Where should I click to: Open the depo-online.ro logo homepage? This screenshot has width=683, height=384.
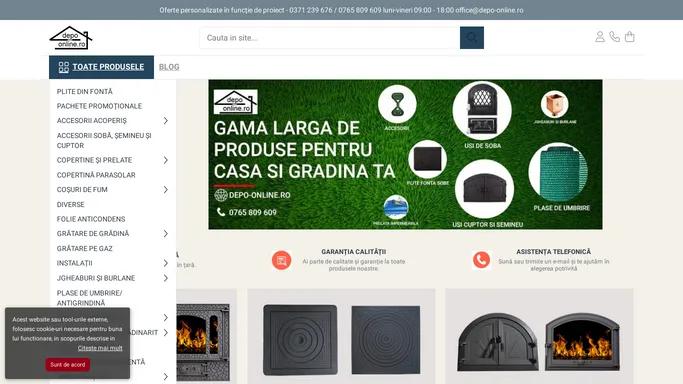71,38
